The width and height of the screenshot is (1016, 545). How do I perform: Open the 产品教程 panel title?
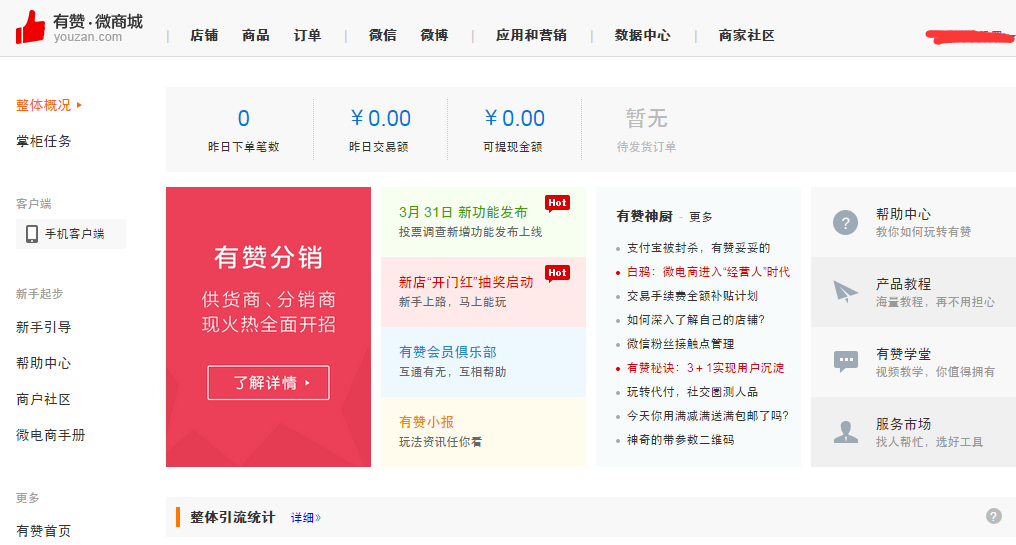[x=903, y=284]
